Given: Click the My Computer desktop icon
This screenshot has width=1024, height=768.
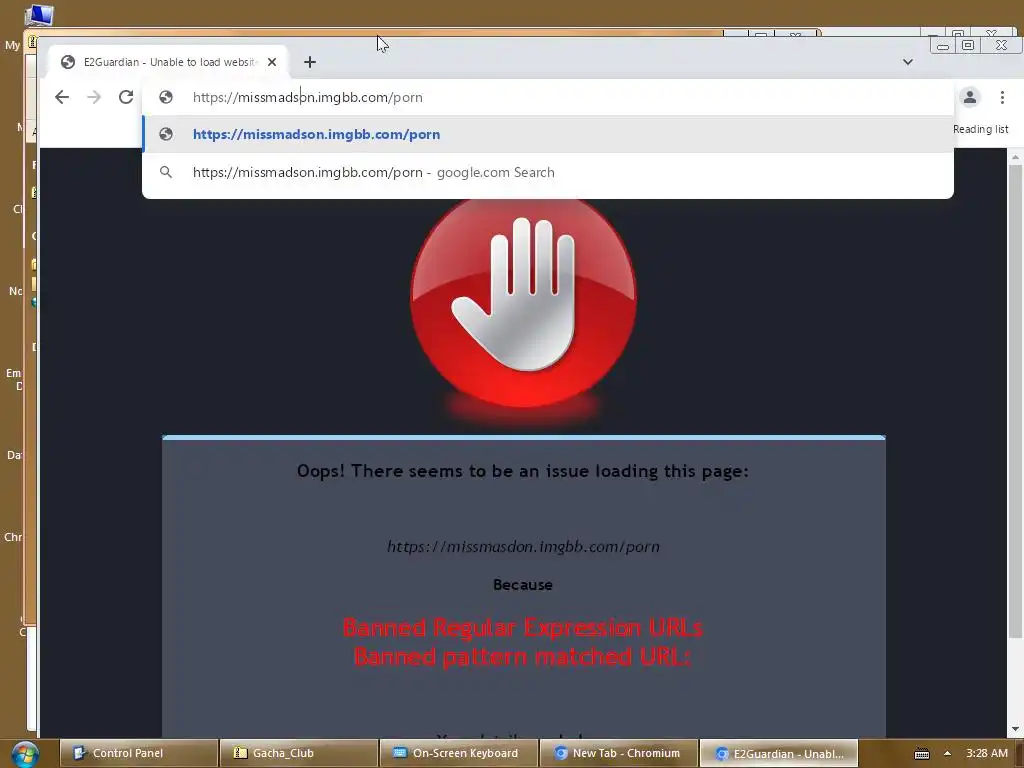Looking at the screenshot, I should pyautogui.click(x=39, y=14).
